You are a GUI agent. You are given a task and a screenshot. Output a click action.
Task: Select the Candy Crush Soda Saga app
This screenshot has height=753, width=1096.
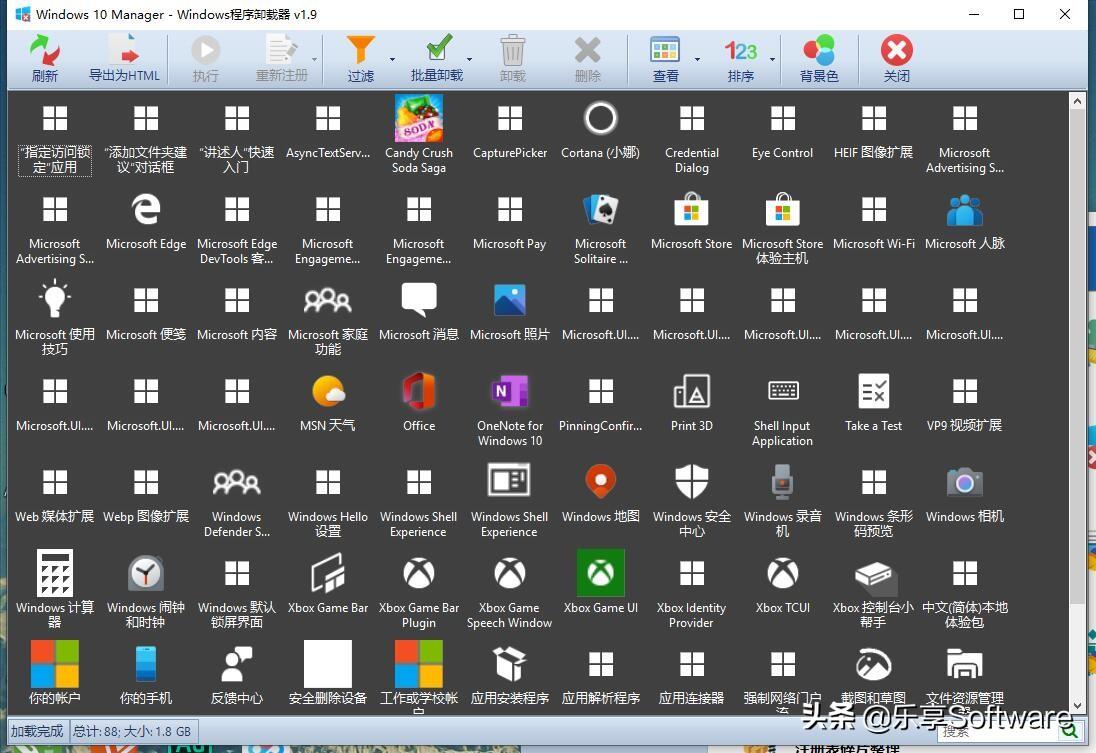pos(419,118)
